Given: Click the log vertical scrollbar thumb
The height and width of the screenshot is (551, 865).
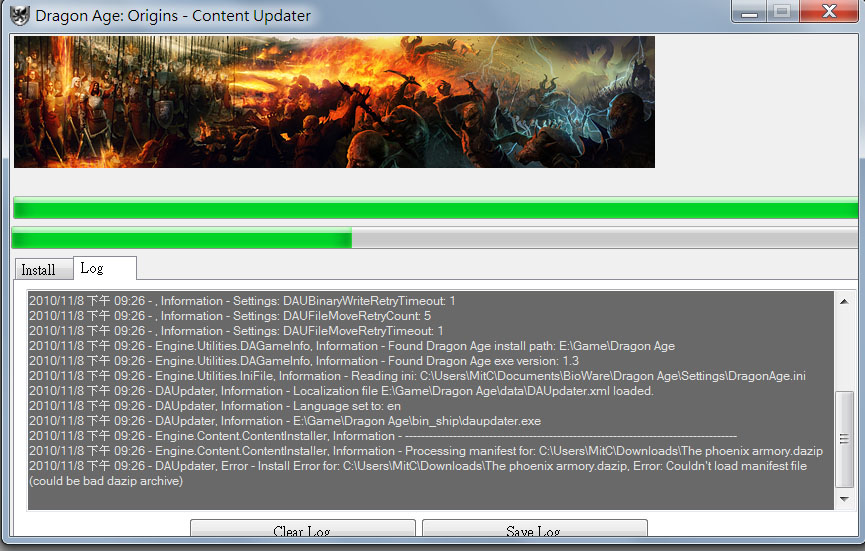Looking at the screenshot, I should 844,439.
